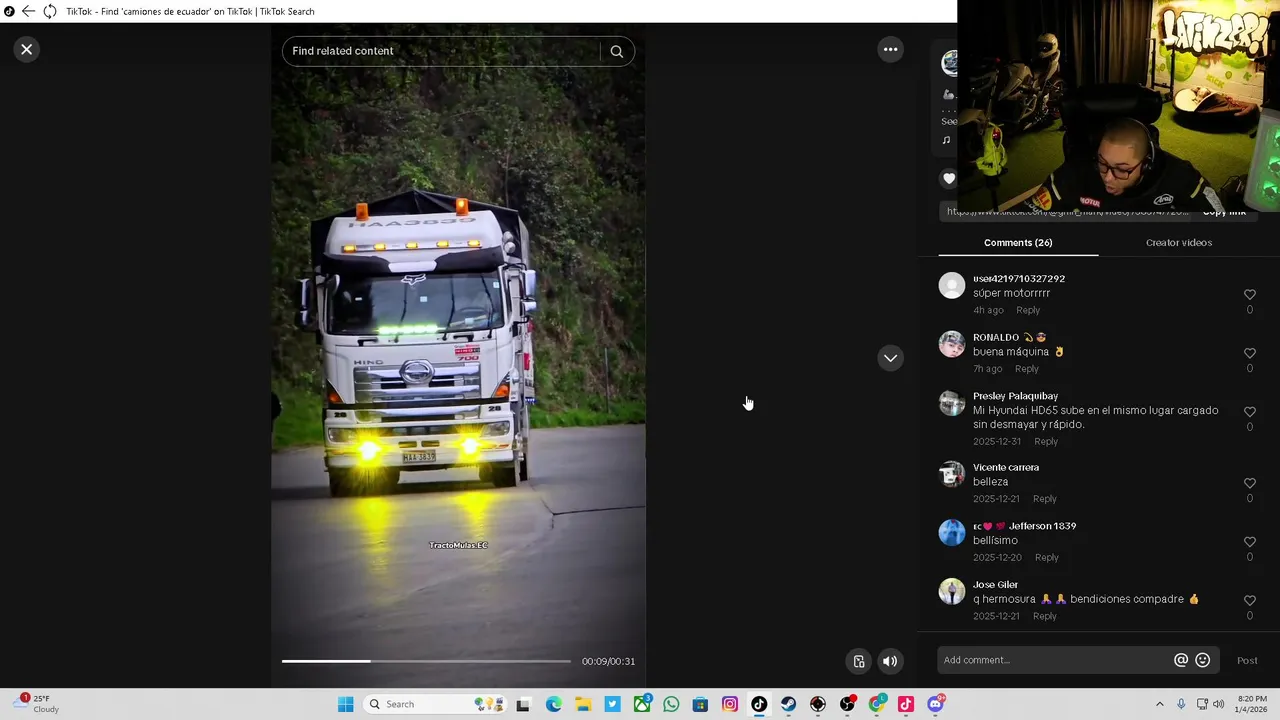
Task: Open Discord from the taskbar
Action: [x=936, y=704]
